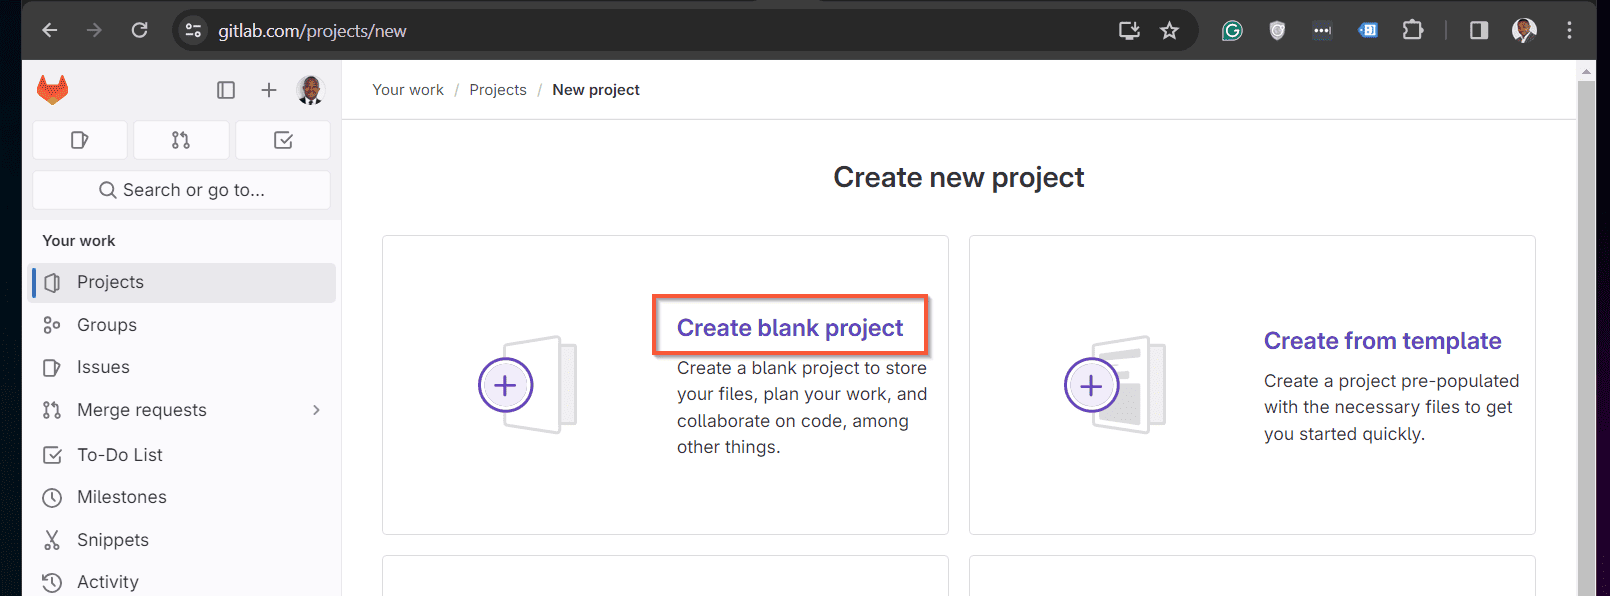Open Milestones from the sidebar

[x=183, y=497]
